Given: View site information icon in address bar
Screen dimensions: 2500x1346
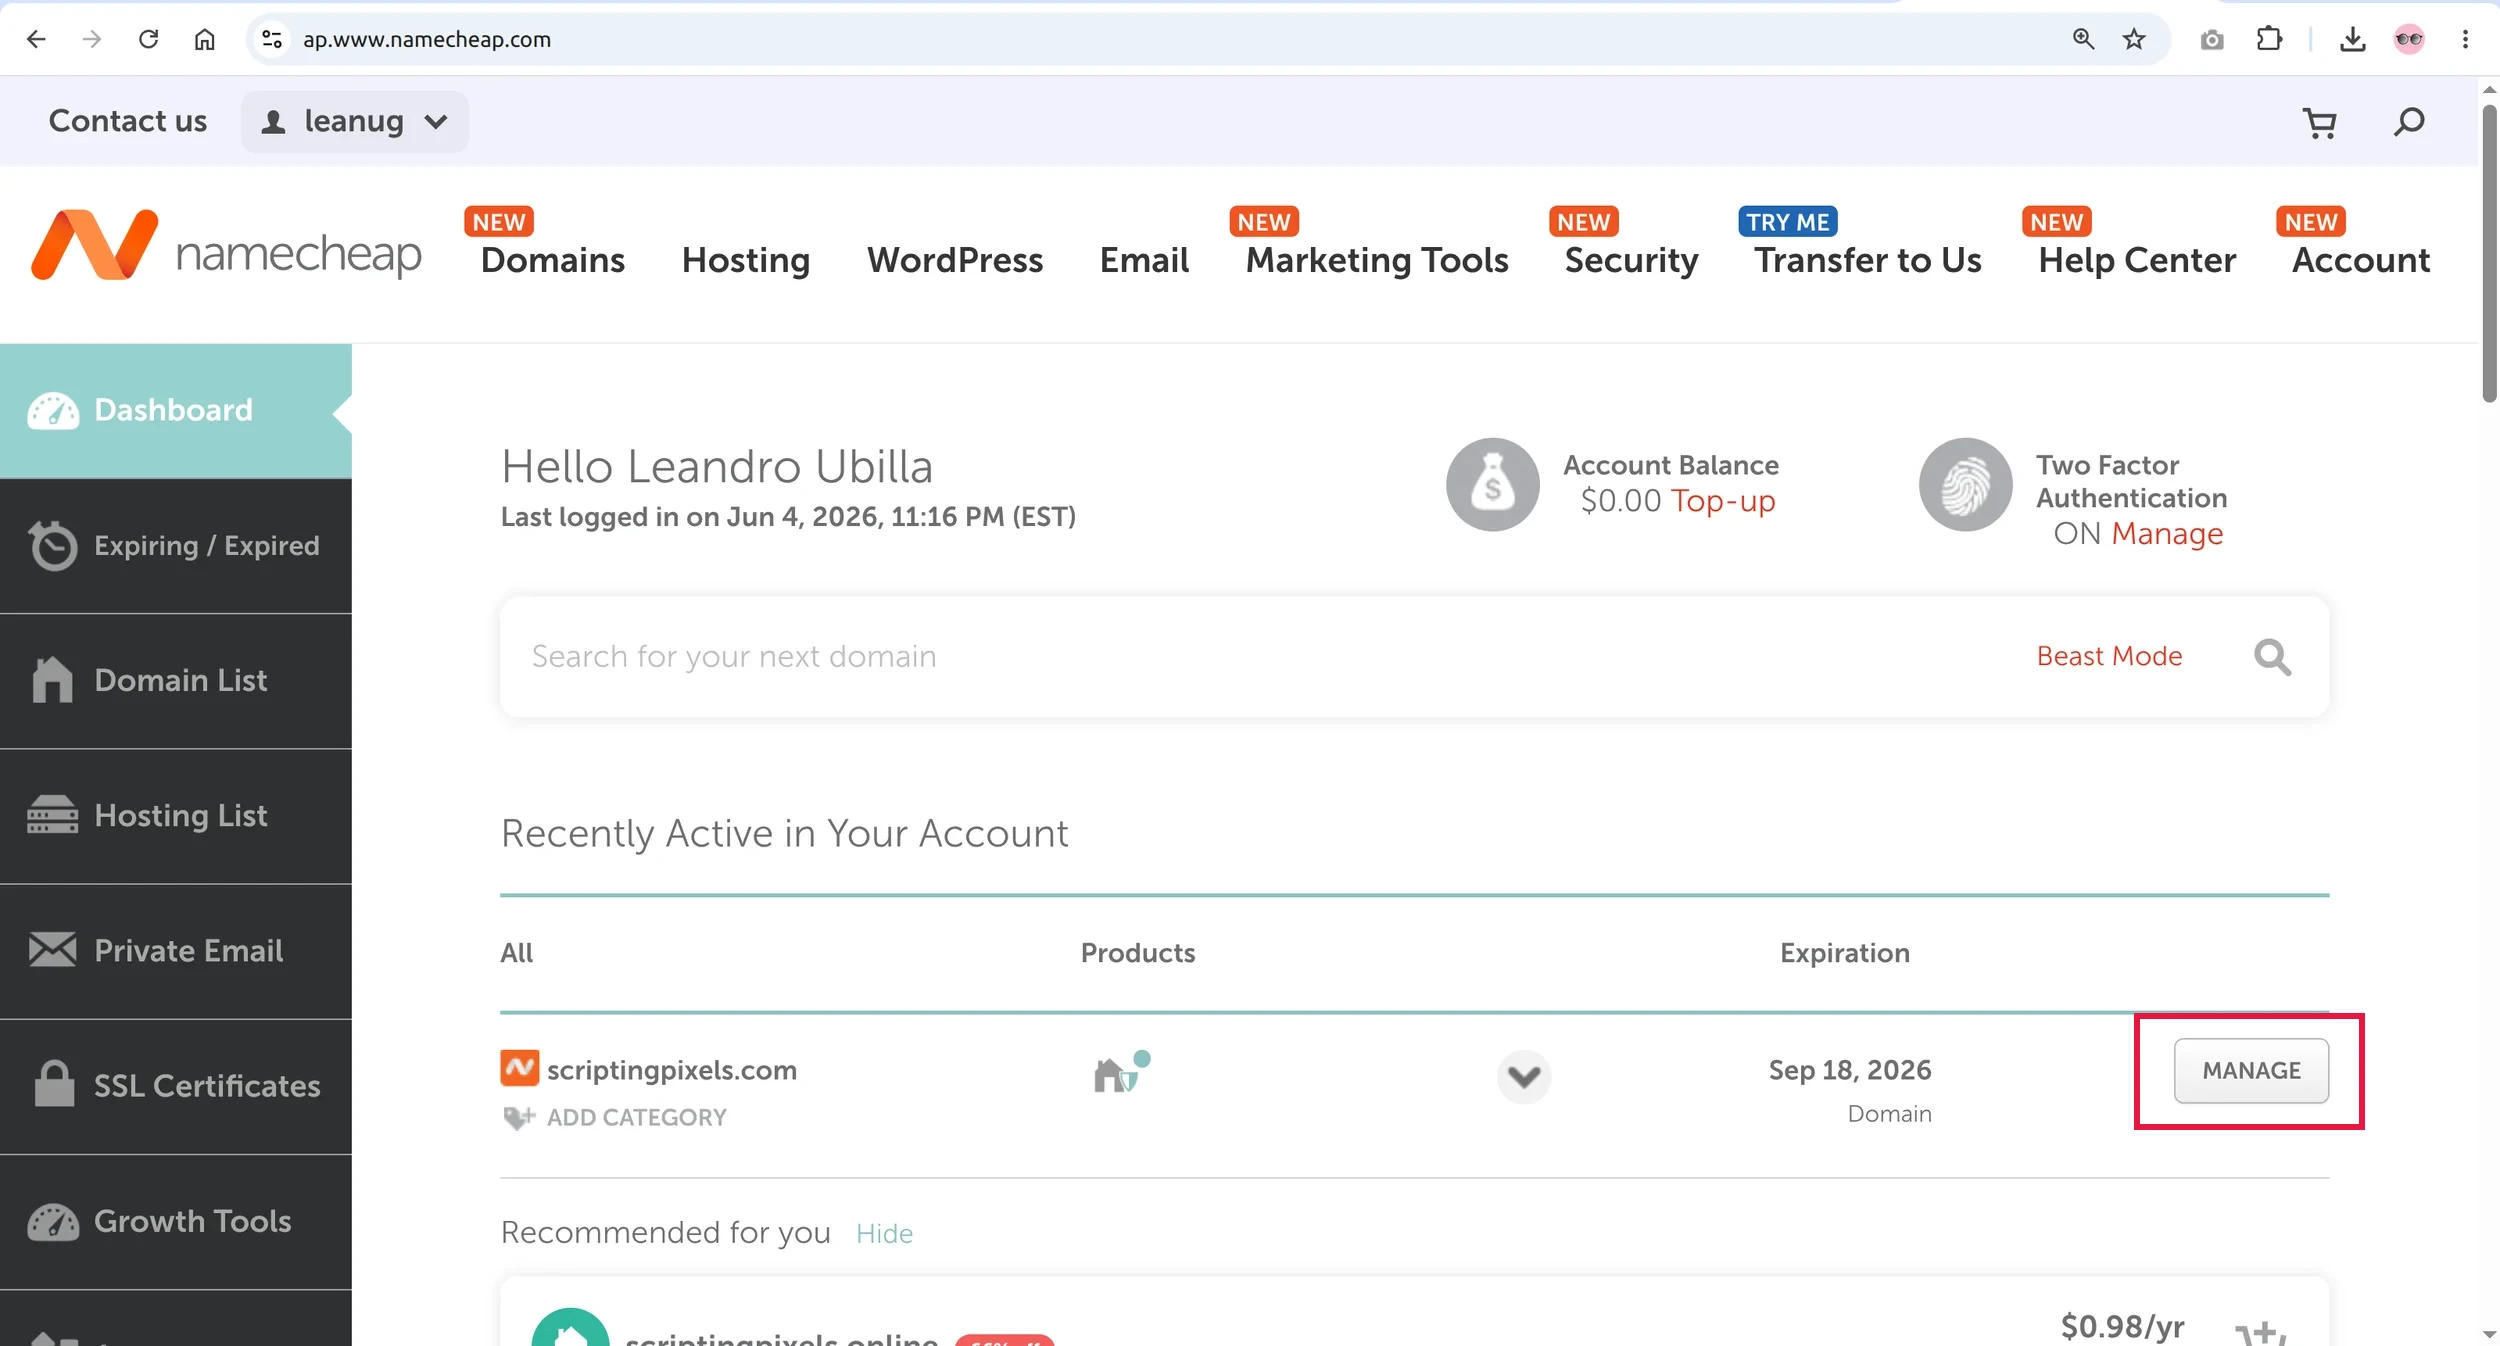Looking at the screenshot, I should [x=272, y=39].
